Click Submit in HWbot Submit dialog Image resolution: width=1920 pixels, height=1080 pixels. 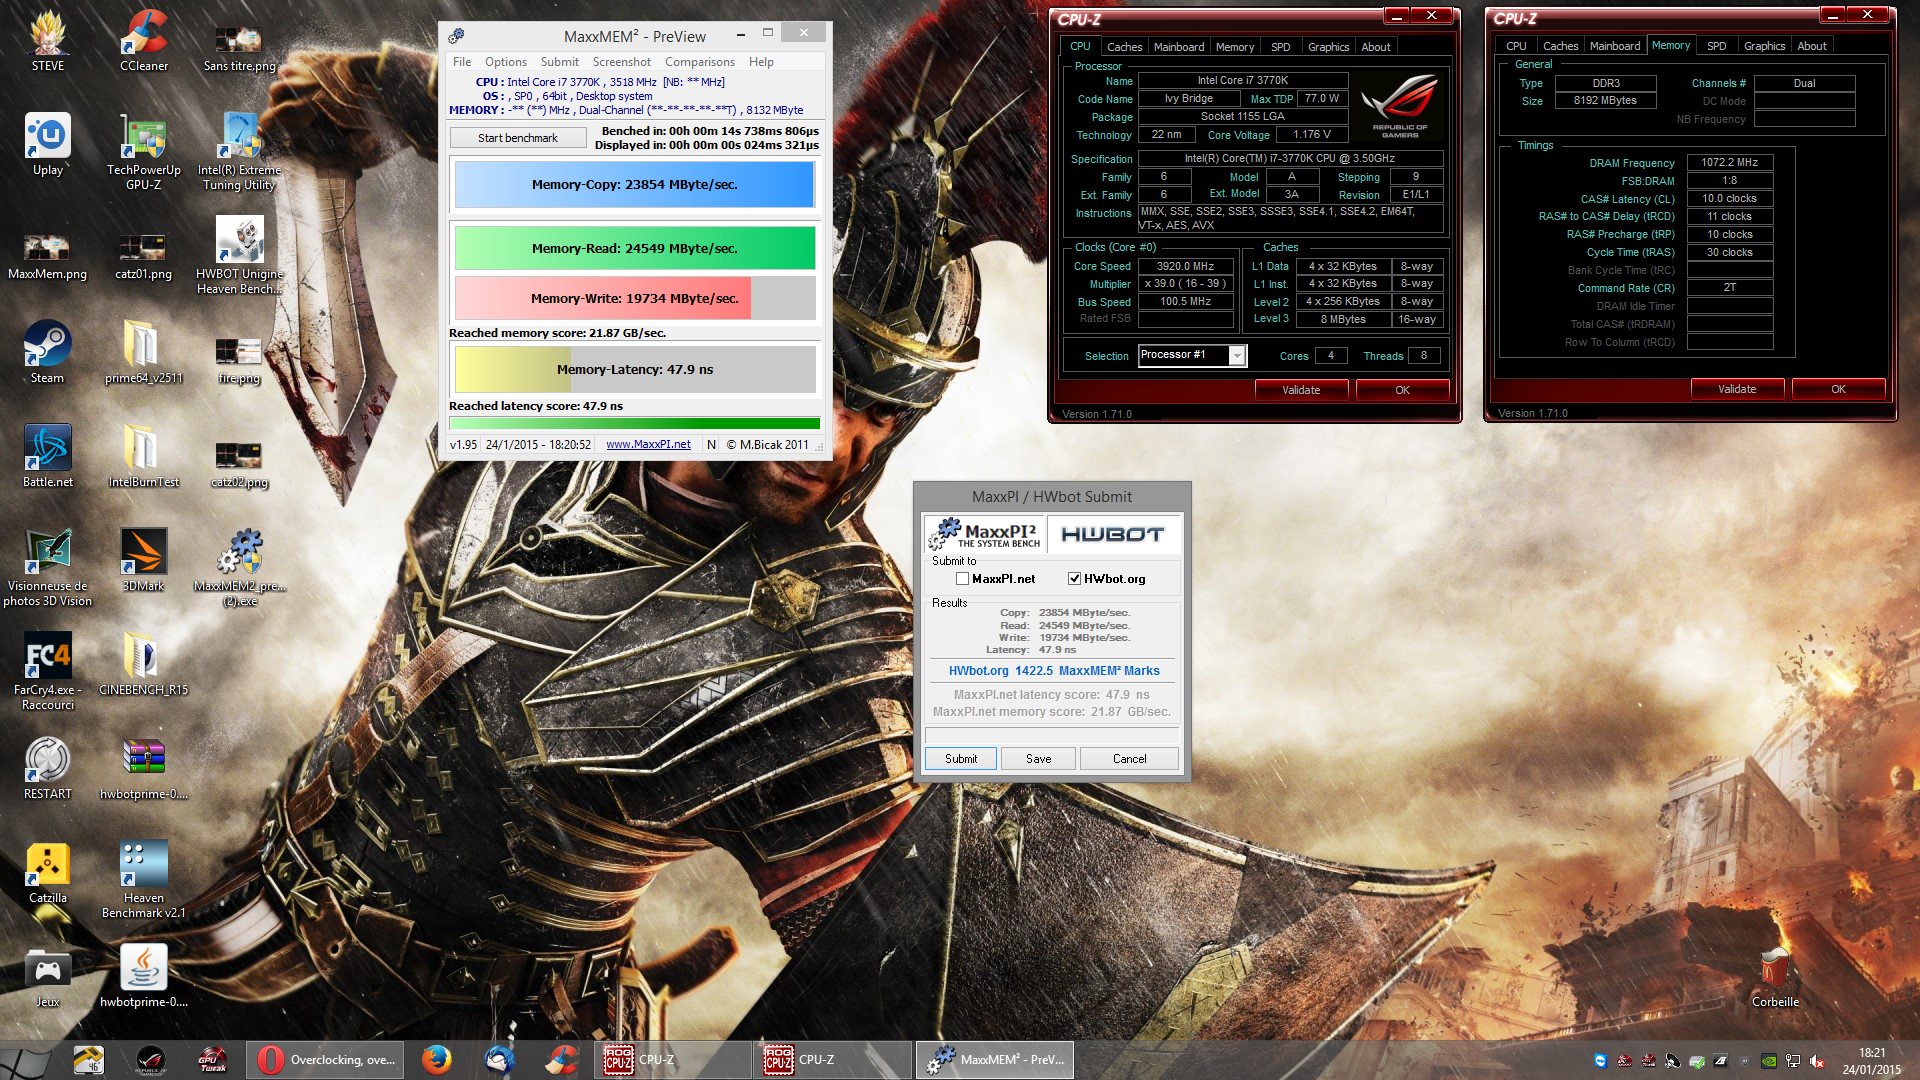[x=961, y=759]
